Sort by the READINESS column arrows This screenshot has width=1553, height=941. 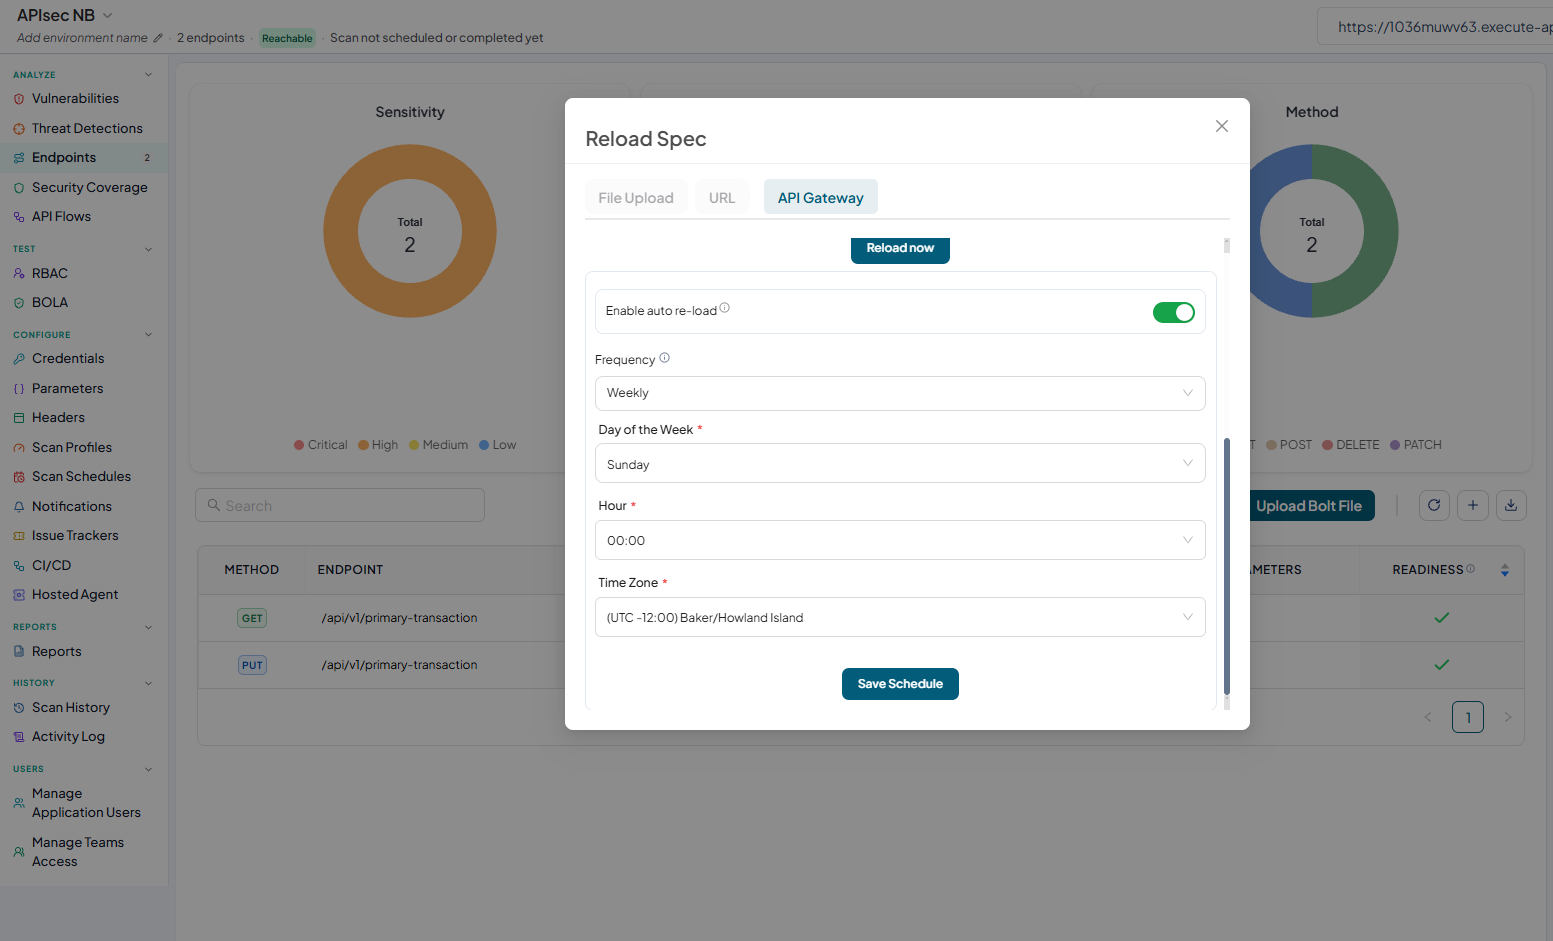[1505, 570]
